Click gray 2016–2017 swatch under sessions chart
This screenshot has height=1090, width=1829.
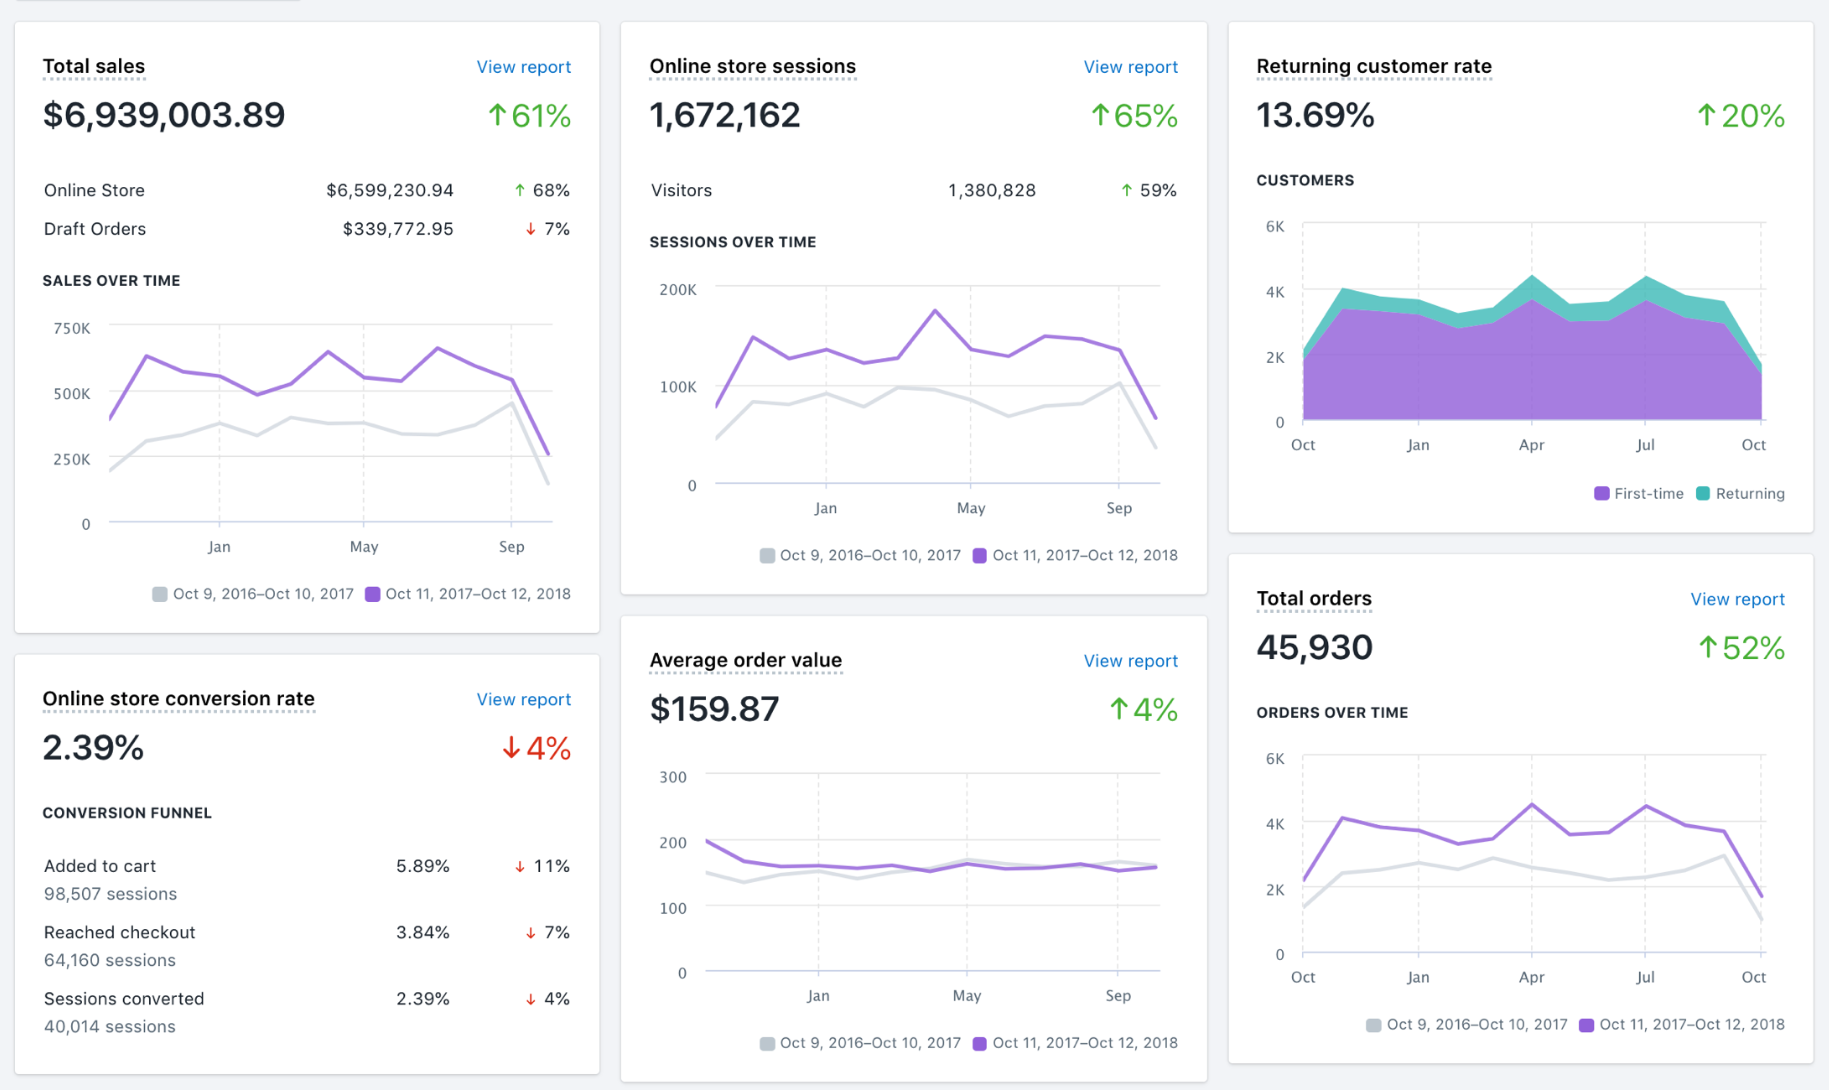[766, 556]
